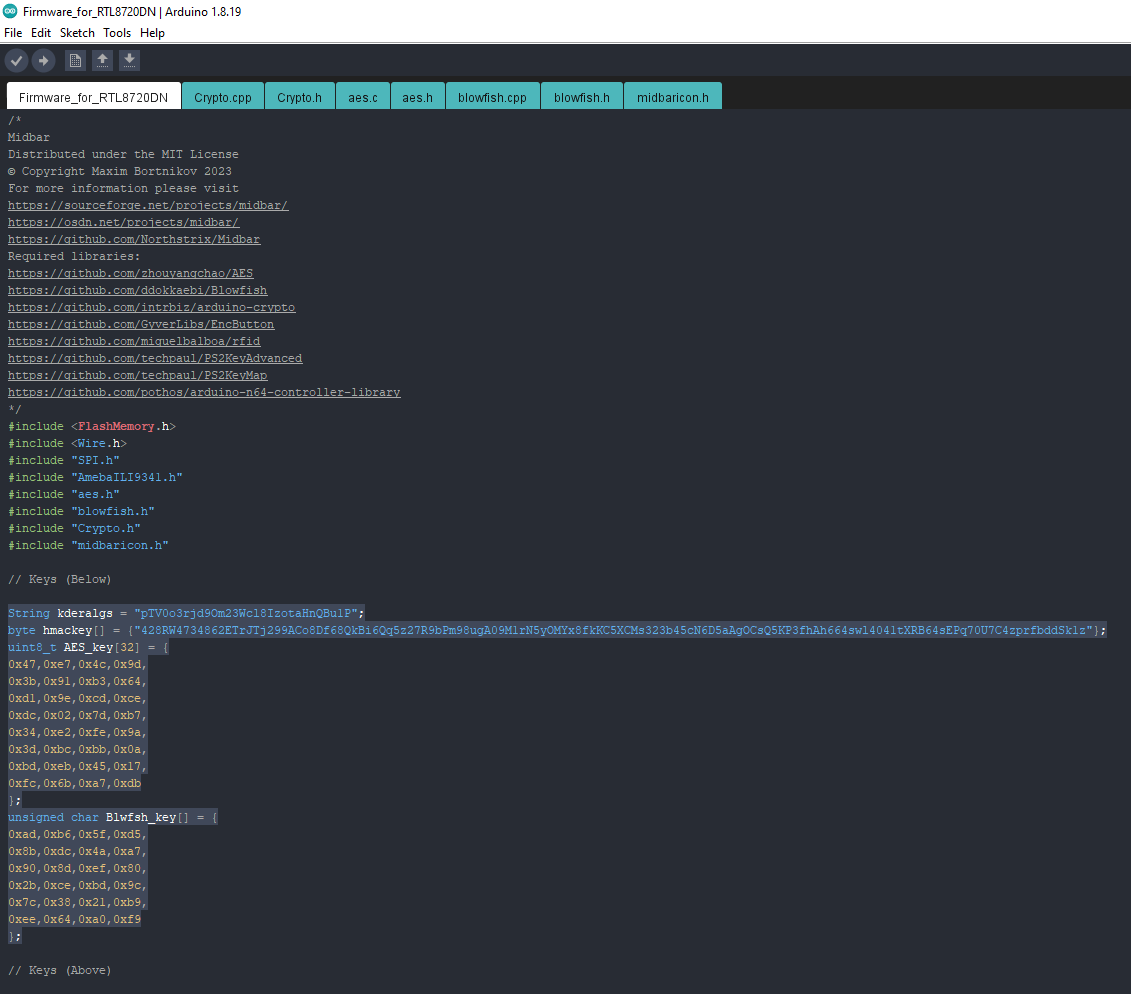Open a sketch with the up-arrow icon

[102, 61]
